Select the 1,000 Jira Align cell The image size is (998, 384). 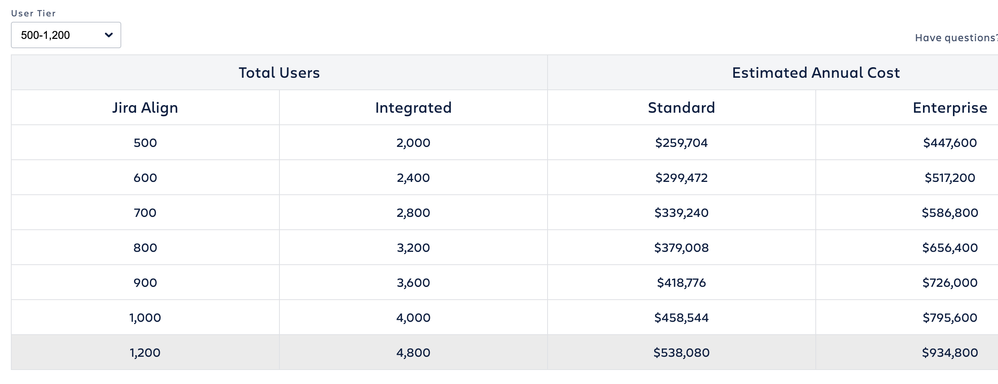pyautogui.click(x=145, y=318)
